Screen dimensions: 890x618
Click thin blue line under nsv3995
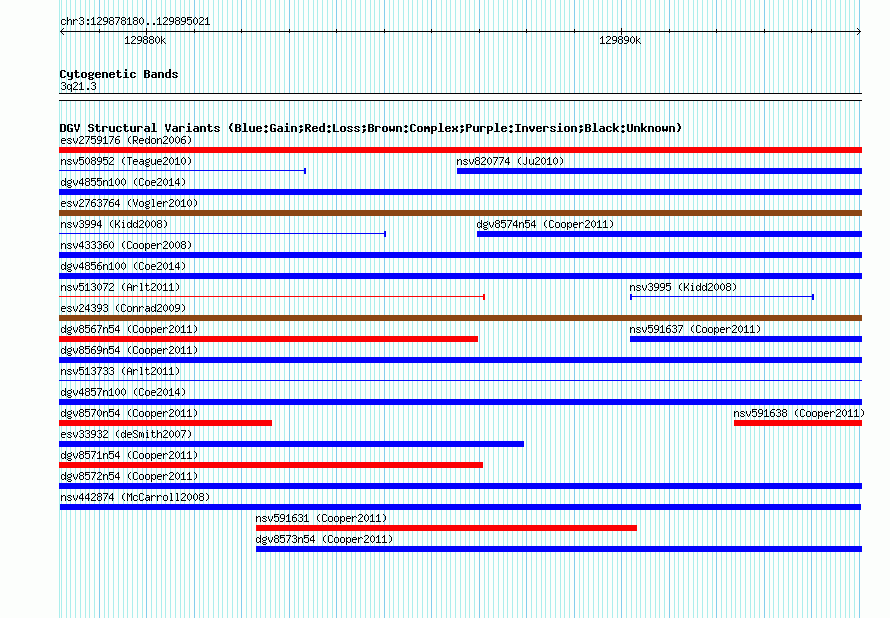pyautogui.click(x=722, y=297)
